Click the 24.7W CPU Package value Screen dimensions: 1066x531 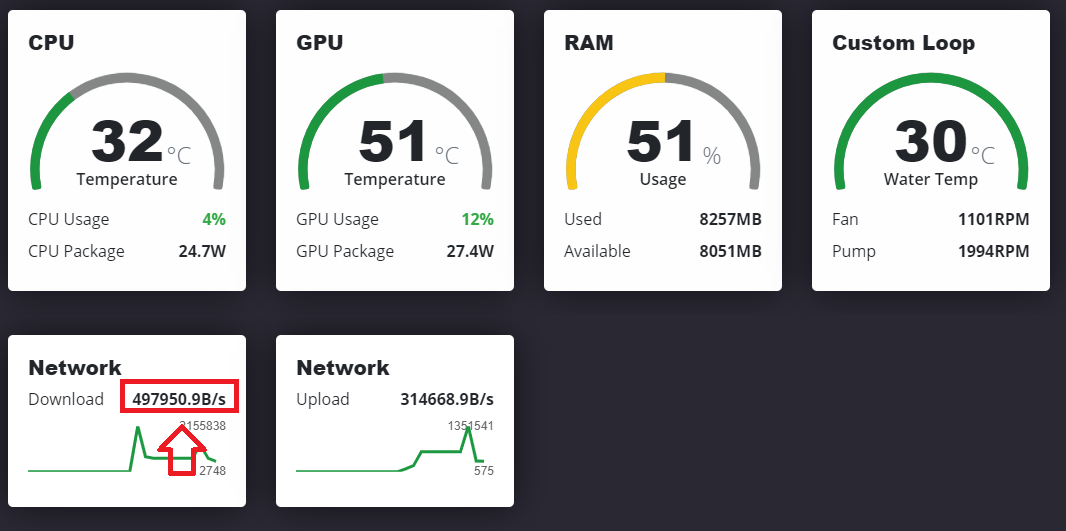[x=202, y=252]
